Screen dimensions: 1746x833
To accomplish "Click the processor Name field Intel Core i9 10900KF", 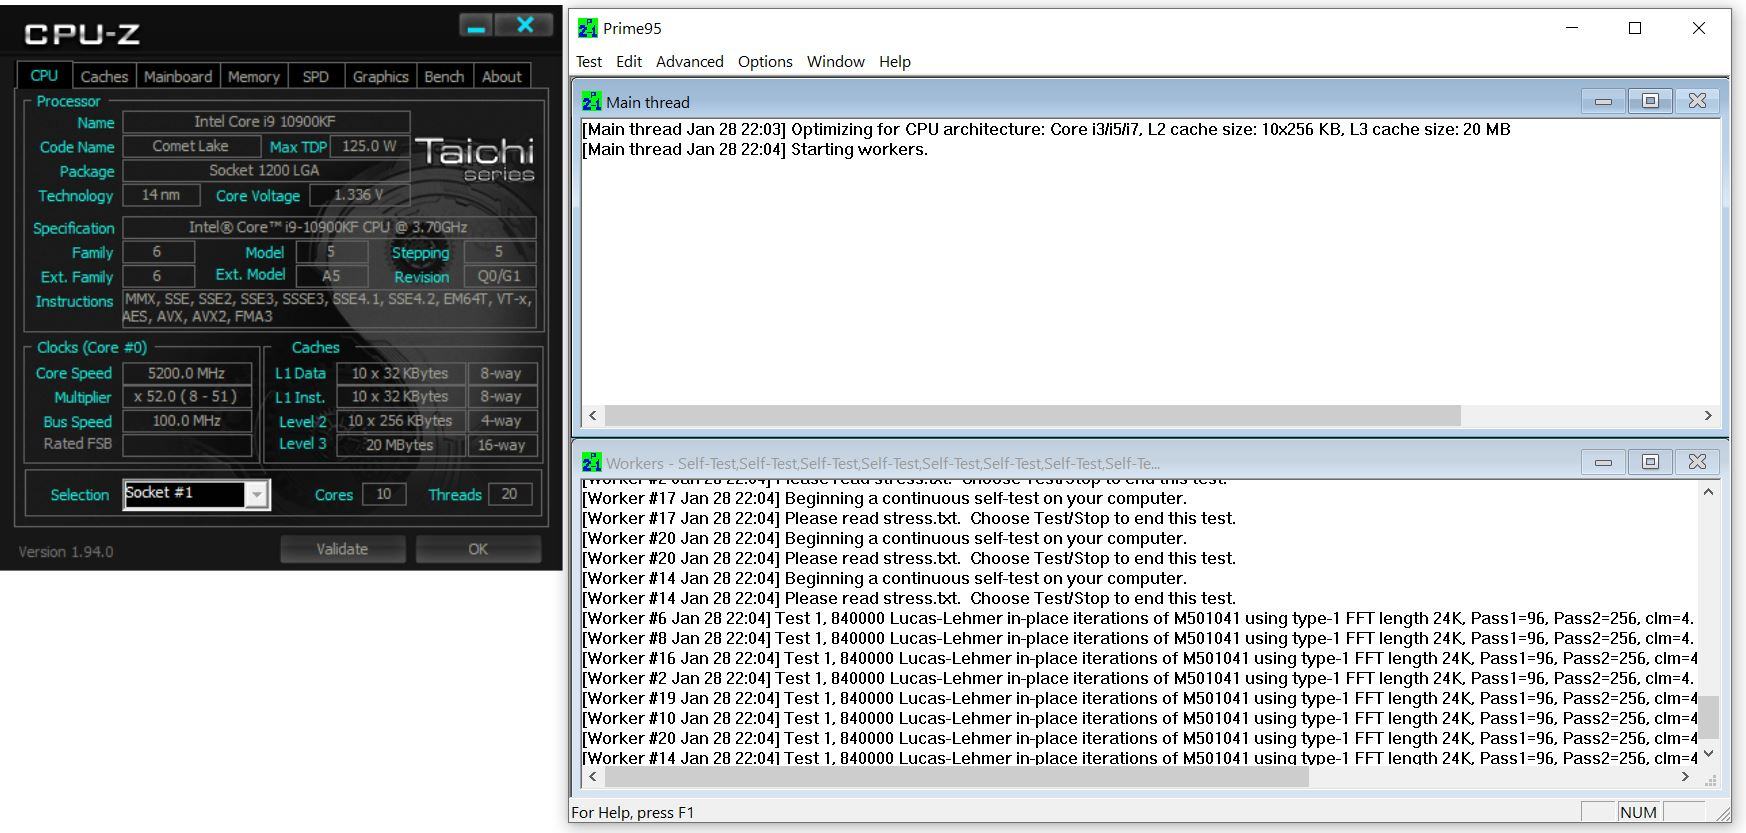I will click(x=265, y=122).
